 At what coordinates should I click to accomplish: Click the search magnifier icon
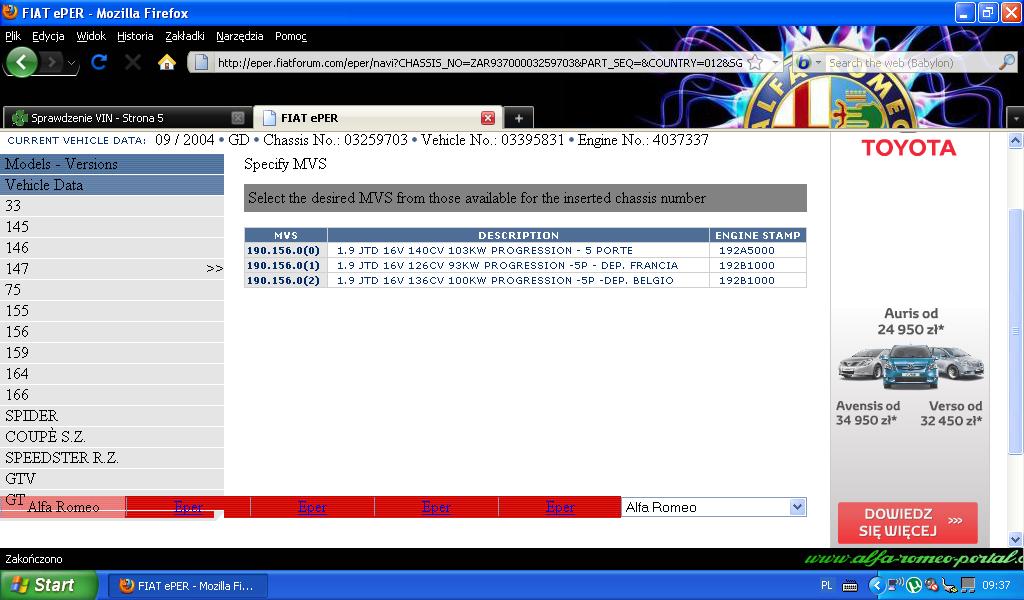(1007, 63)
